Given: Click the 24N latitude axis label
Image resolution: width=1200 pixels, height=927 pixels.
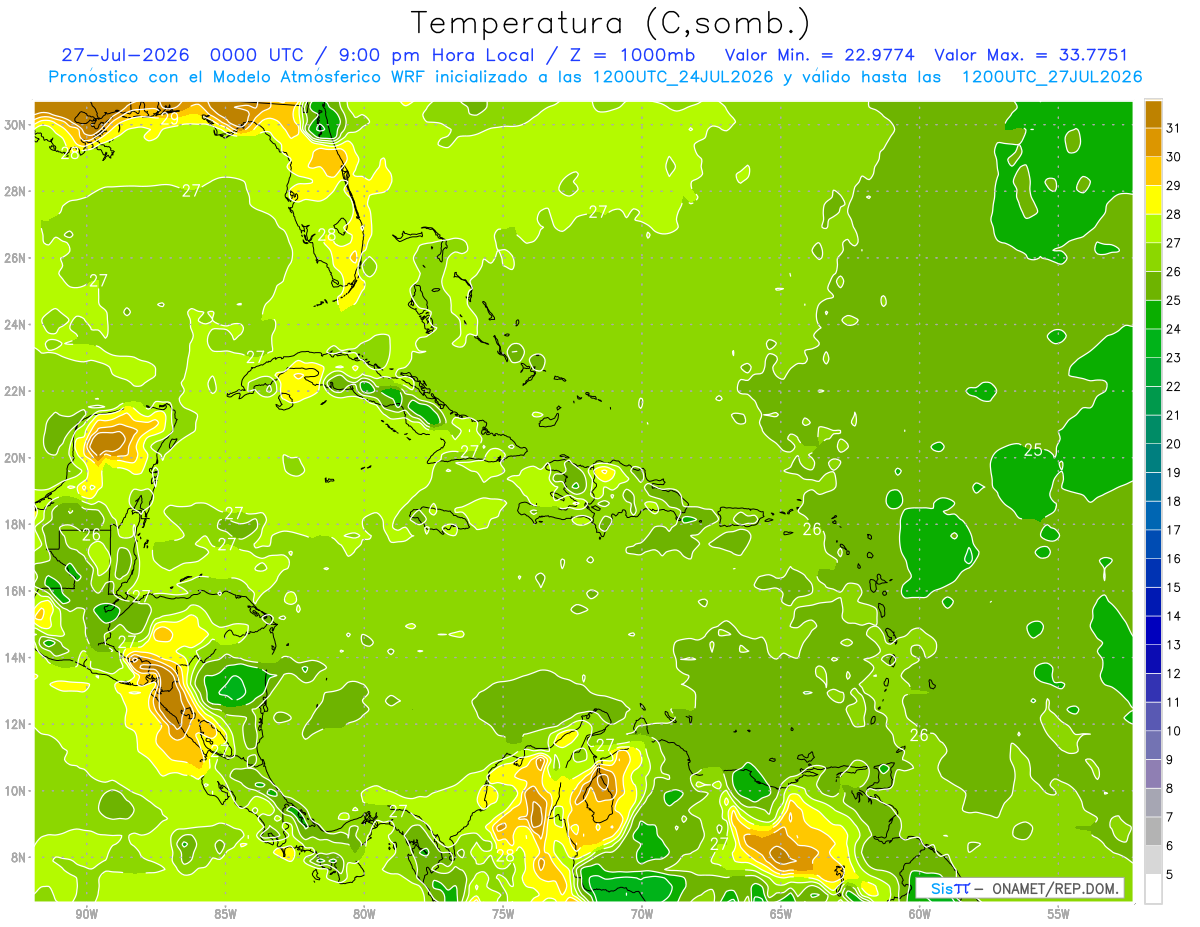Looking at the screenshot, I should (x=16, y=324).
